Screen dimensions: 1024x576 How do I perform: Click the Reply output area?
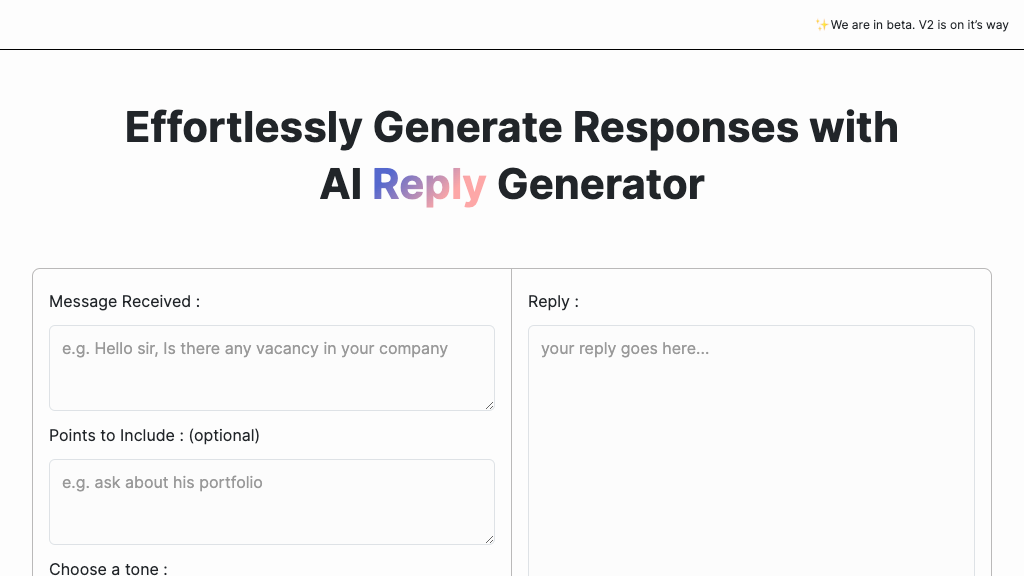coord(750,440)
